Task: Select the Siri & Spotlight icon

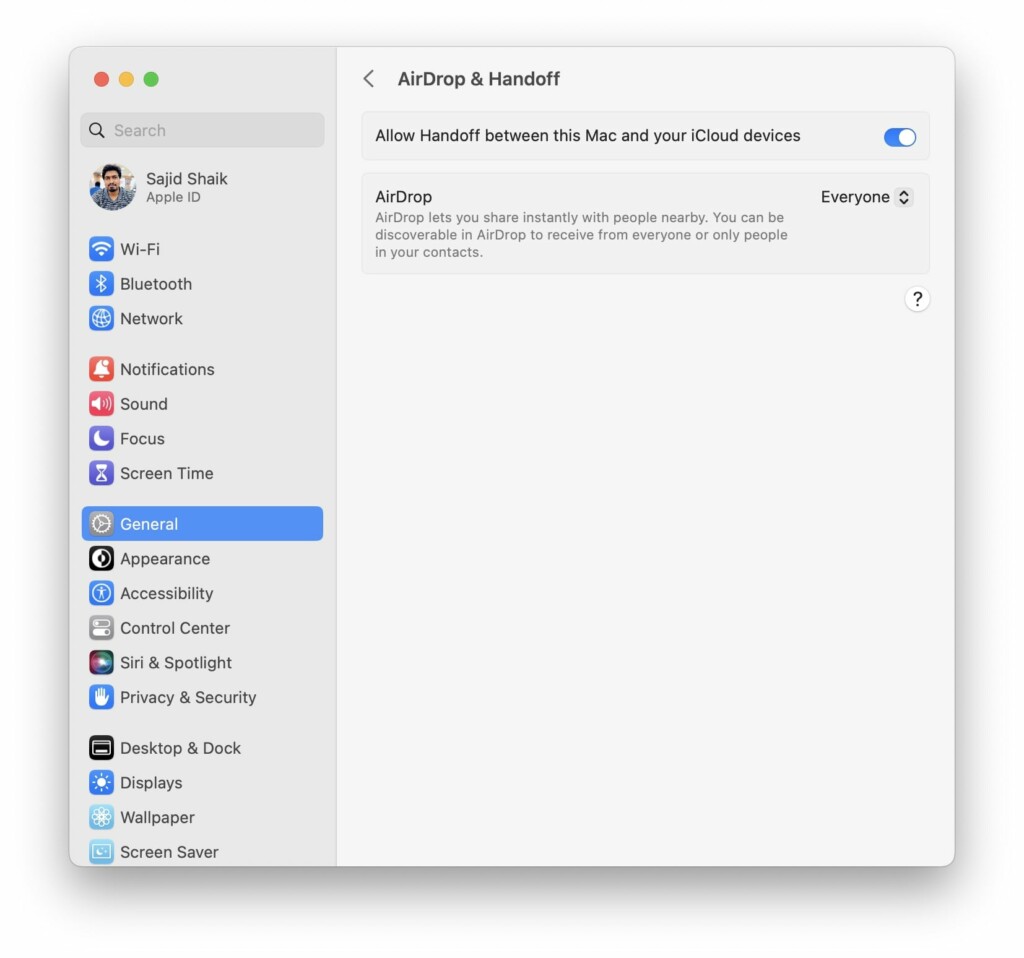Action: [x=101, y=662]
